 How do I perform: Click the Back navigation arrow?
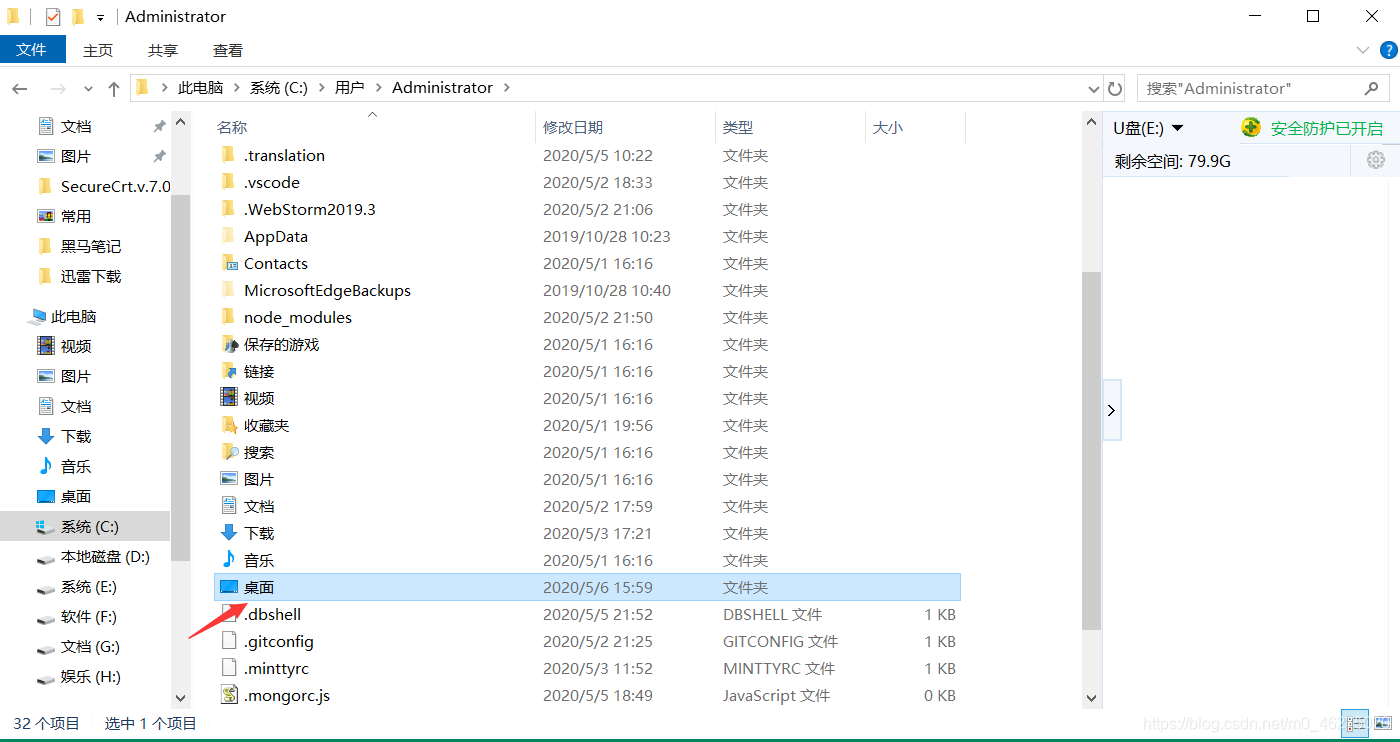pyautogui.click(x=20, y=88)
